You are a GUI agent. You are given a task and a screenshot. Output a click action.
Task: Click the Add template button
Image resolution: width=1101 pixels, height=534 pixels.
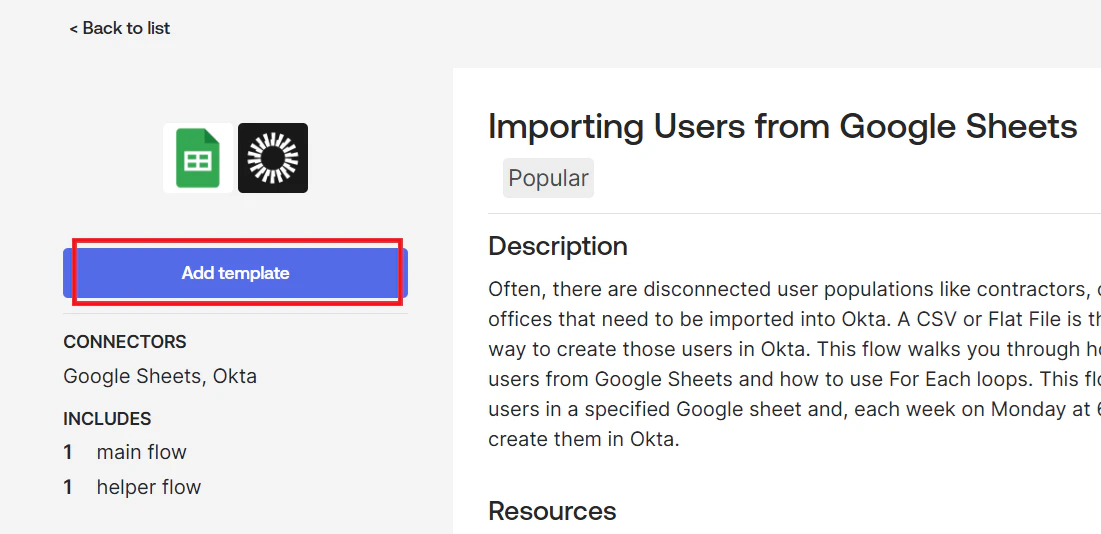pos(235,273)
